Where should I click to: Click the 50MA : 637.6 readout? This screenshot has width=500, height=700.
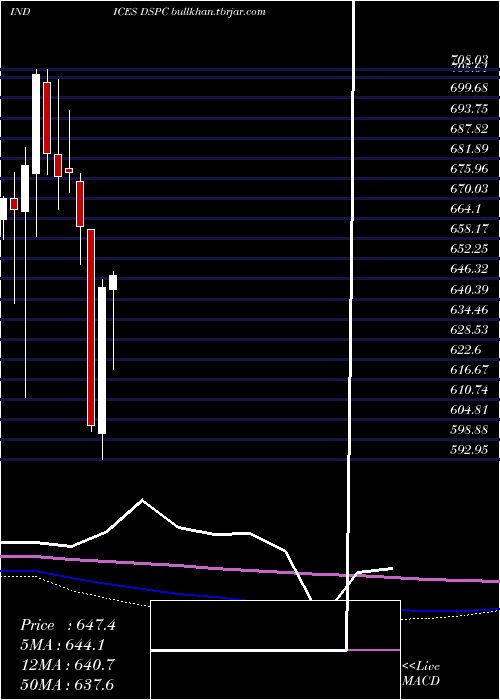pyautogui.click(x=68, y=685)
